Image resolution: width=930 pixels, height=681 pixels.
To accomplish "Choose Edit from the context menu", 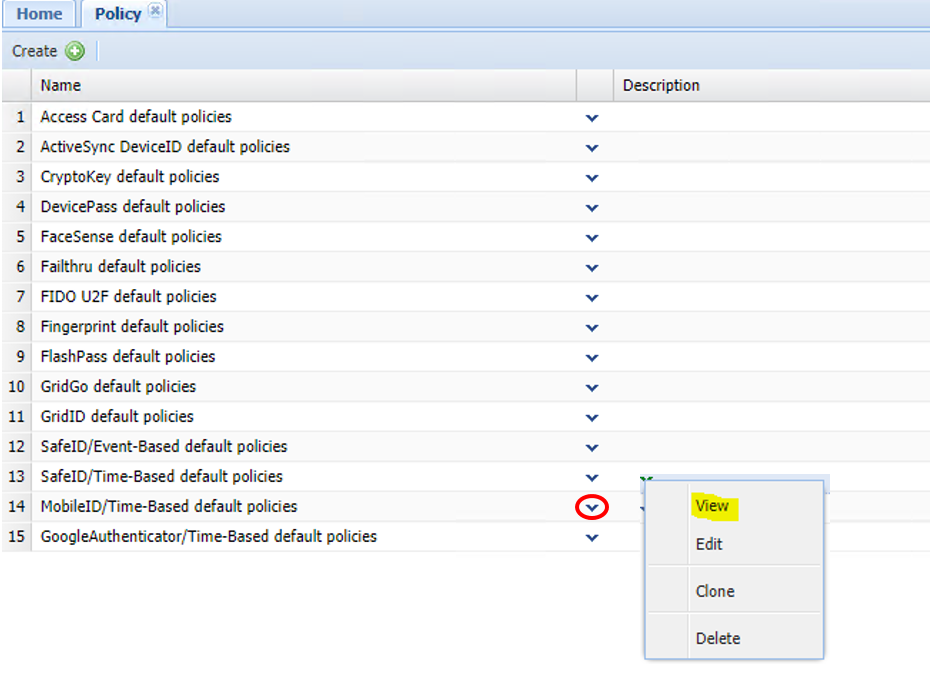I will coord(709,545).
